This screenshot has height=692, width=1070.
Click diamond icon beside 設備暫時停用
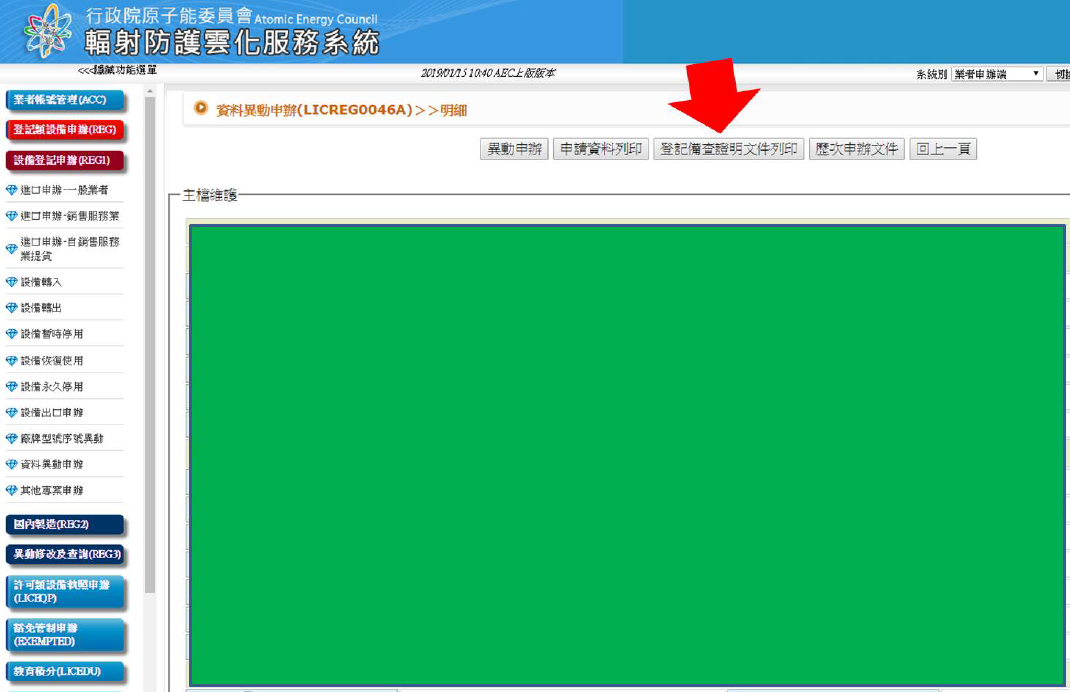[x=12, y=334]
